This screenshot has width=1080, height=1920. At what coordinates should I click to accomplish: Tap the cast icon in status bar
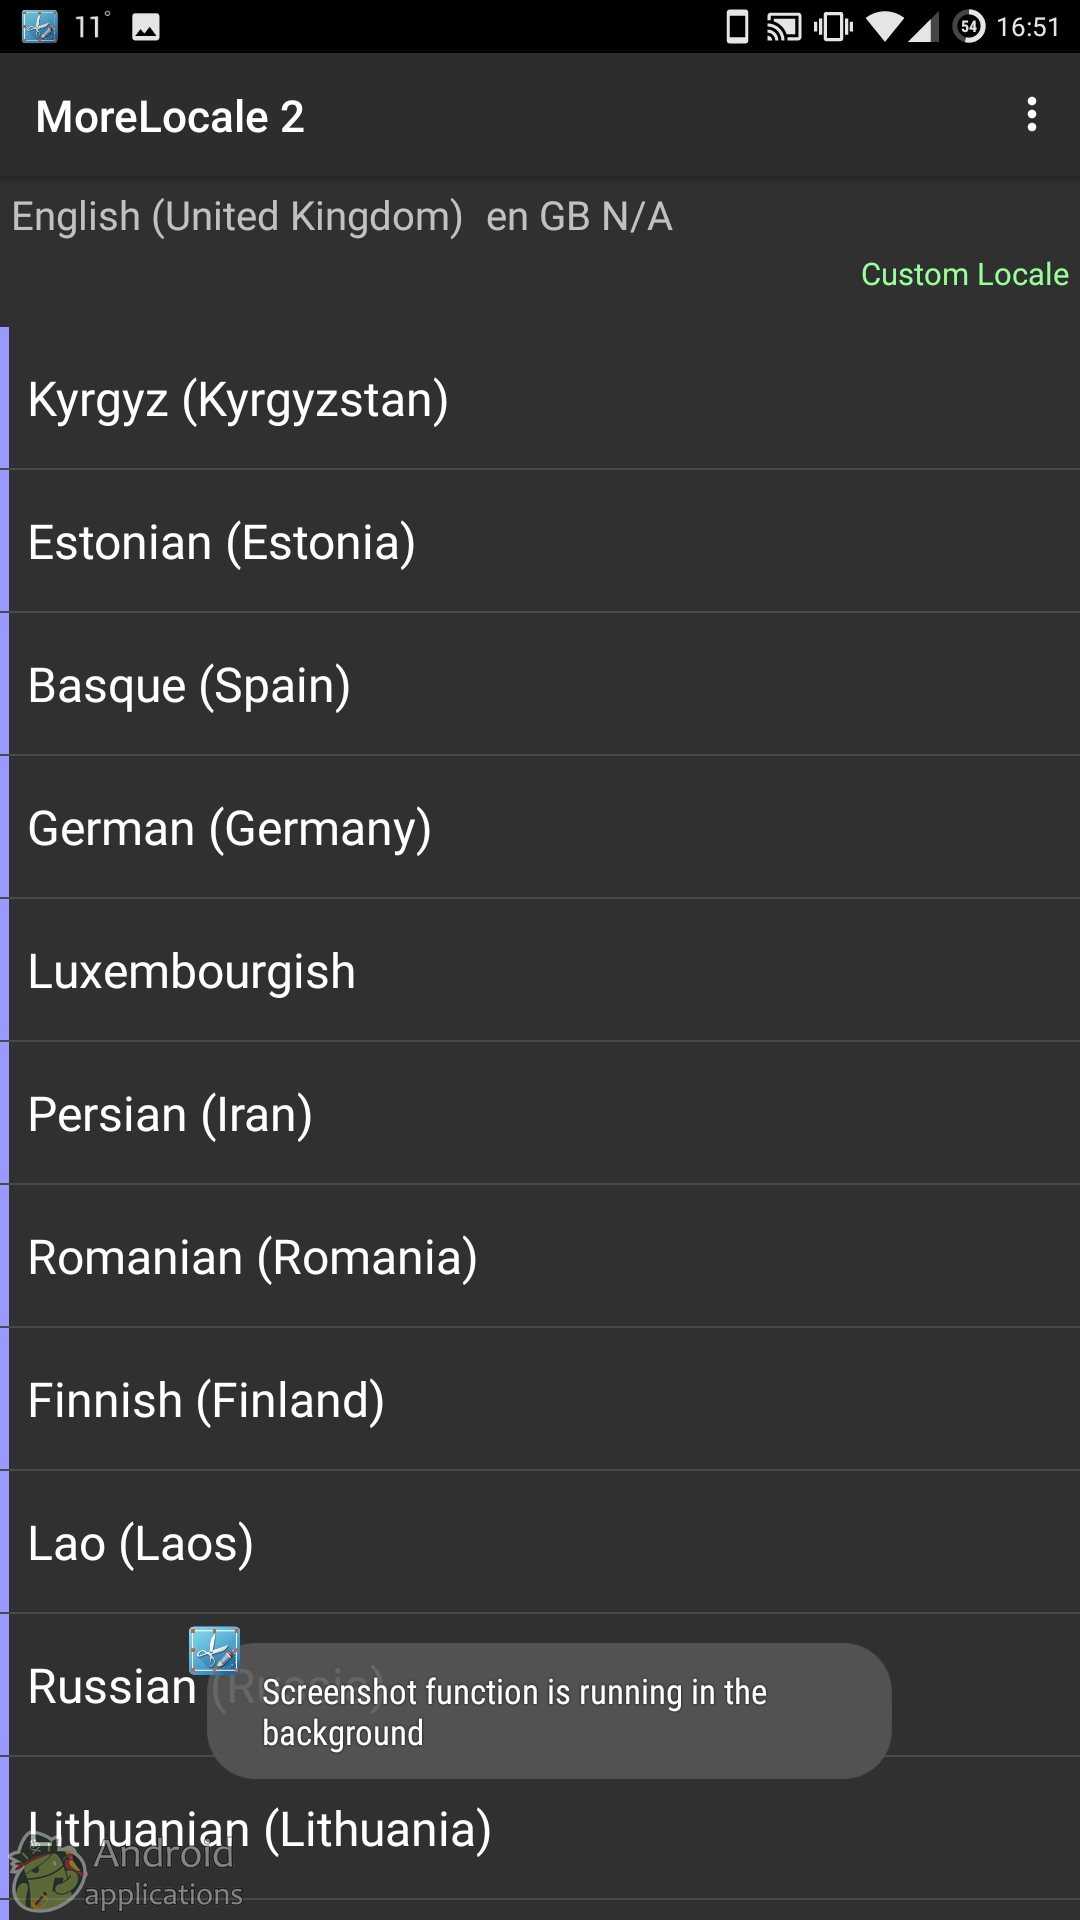(784, 27)
